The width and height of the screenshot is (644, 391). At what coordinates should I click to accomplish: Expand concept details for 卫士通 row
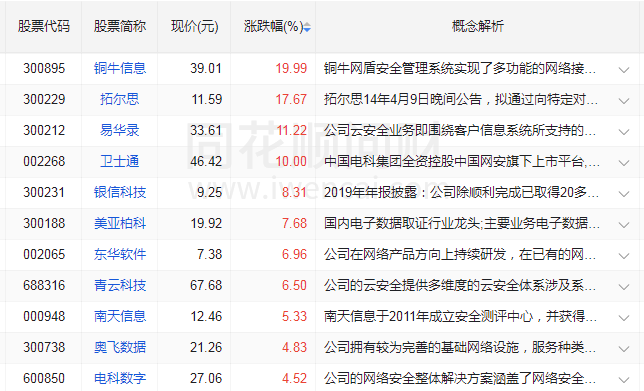pyautogui.click(x=624, y=163)
